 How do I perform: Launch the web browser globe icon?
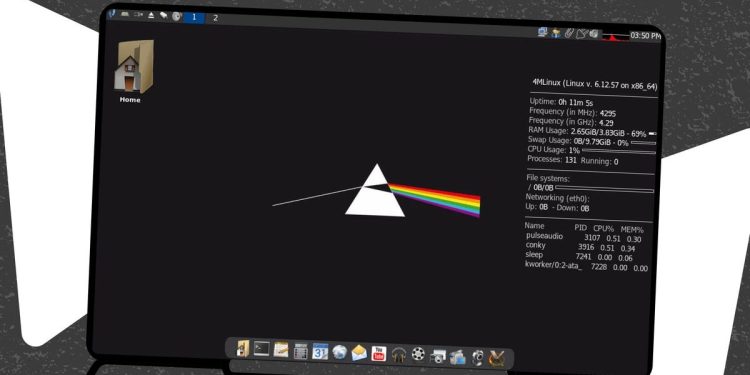click(339, 353)
